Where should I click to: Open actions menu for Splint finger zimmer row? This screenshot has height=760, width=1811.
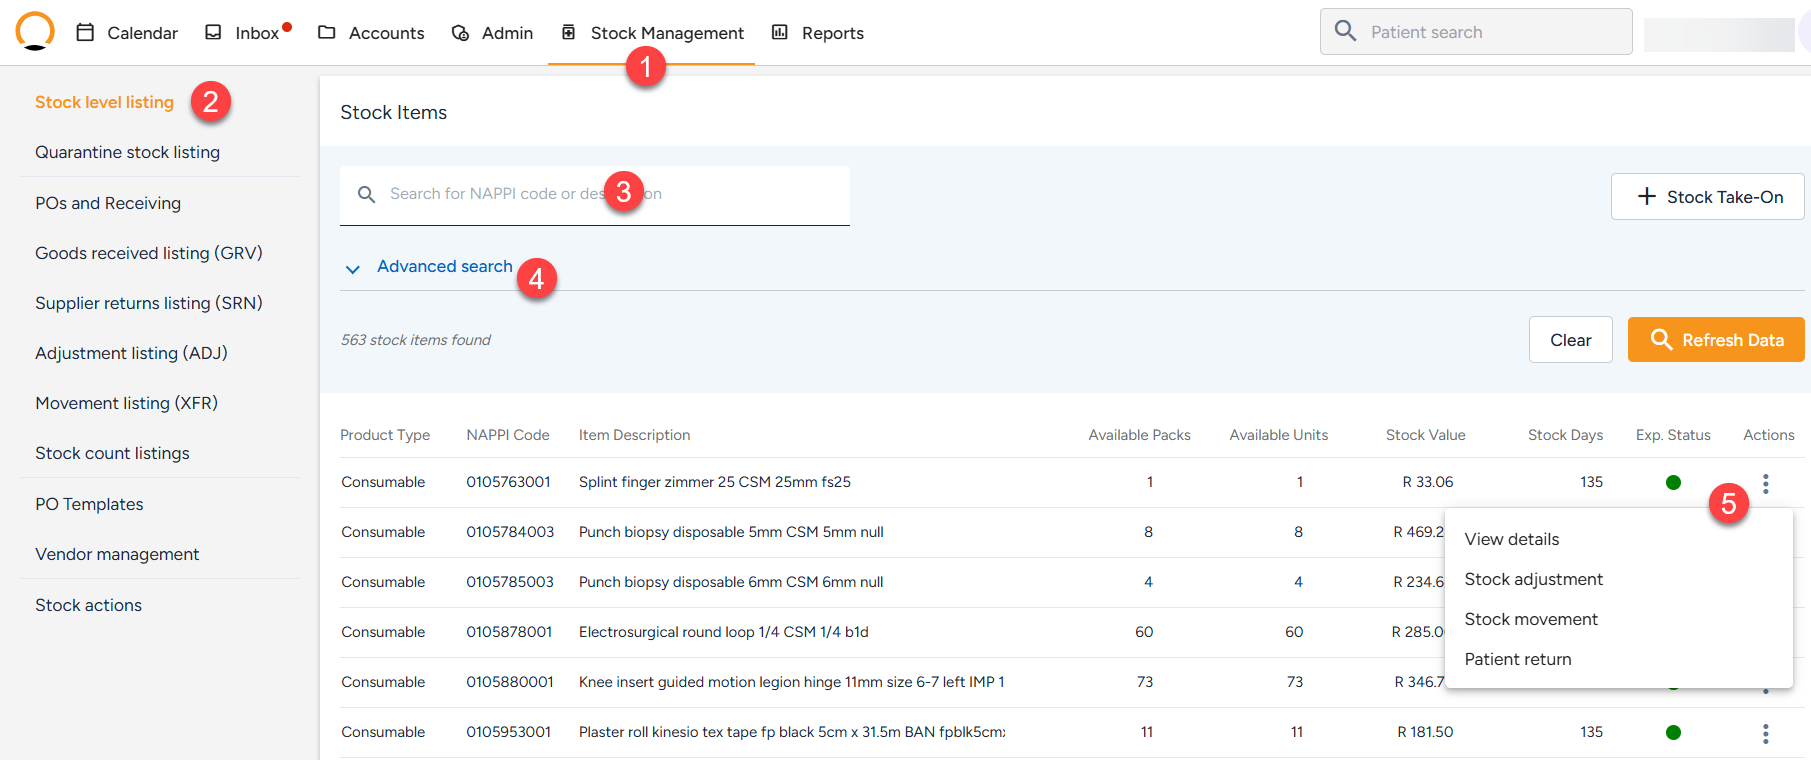coord(1765,483)
